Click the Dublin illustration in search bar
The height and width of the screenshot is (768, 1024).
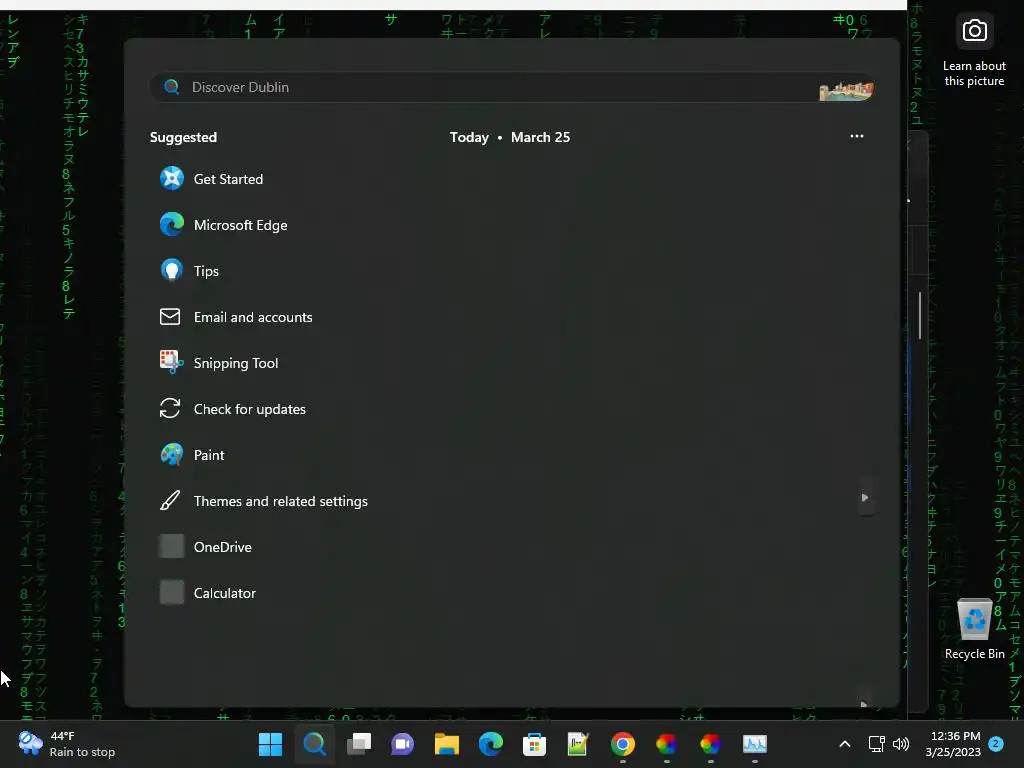(846, 90)
